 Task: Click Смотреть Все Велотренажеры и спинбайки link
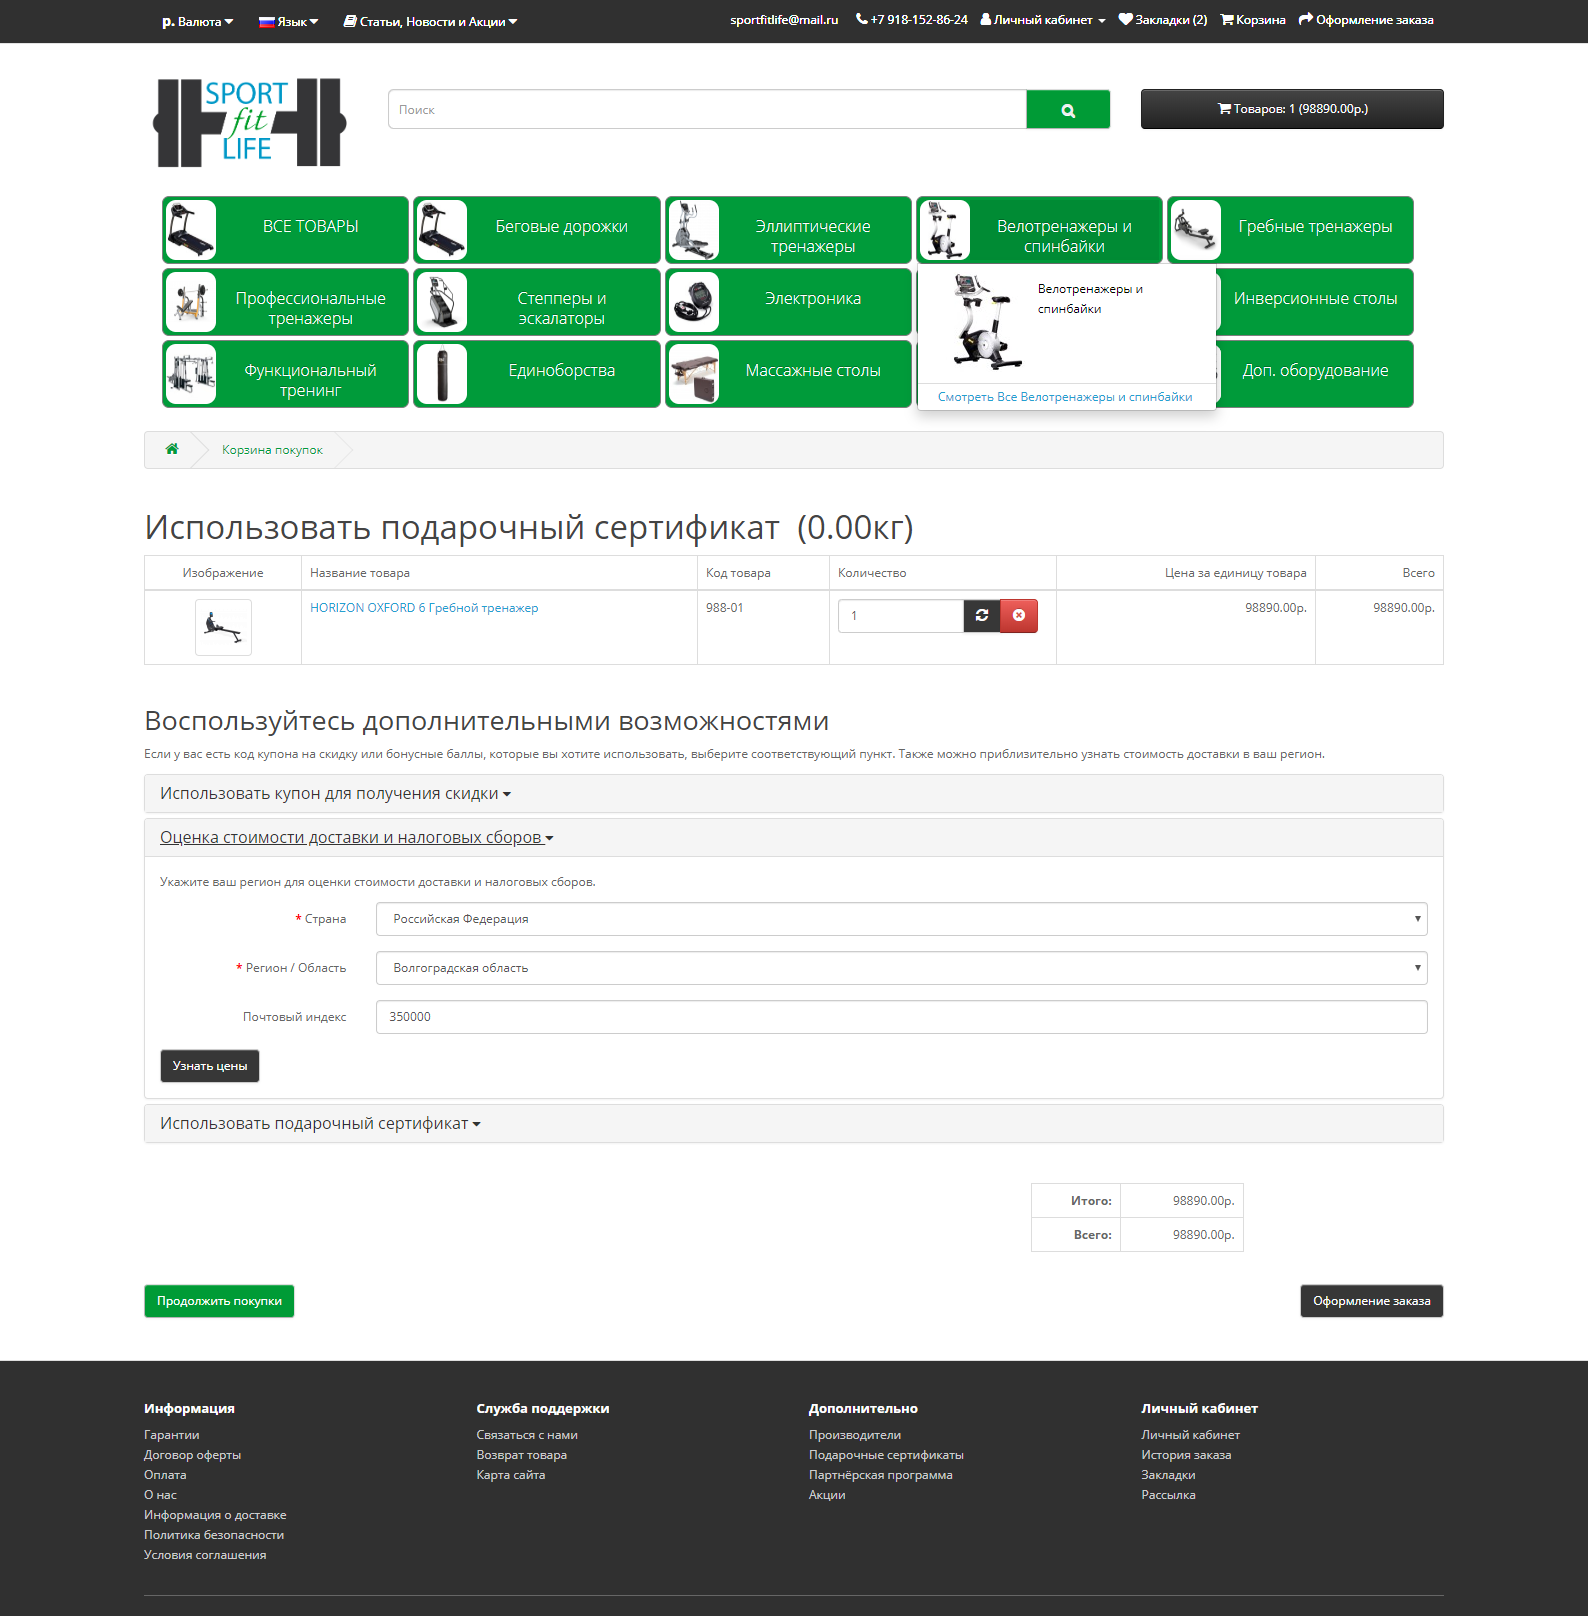pos(1065,397)
